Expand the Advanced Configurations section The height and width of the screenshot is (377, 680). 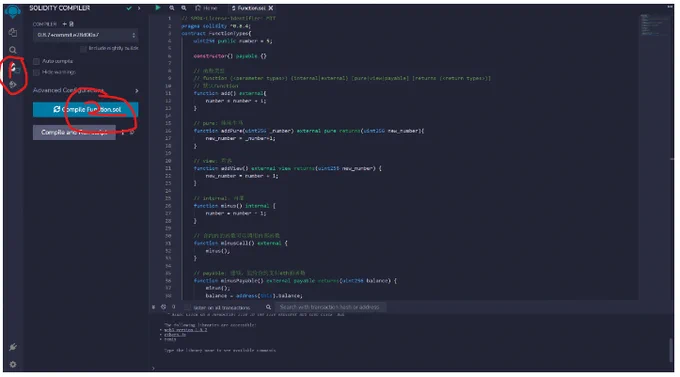(86, 90)
